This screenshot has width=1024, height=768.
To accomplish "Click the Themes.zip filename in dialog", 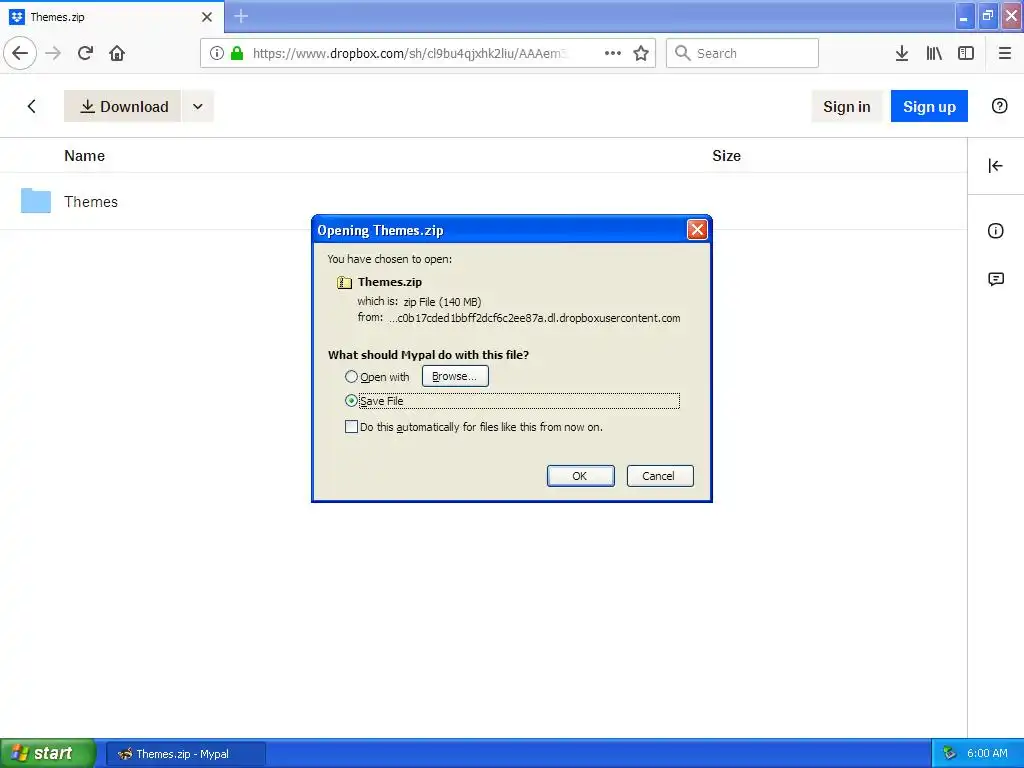I will point(390,282).
